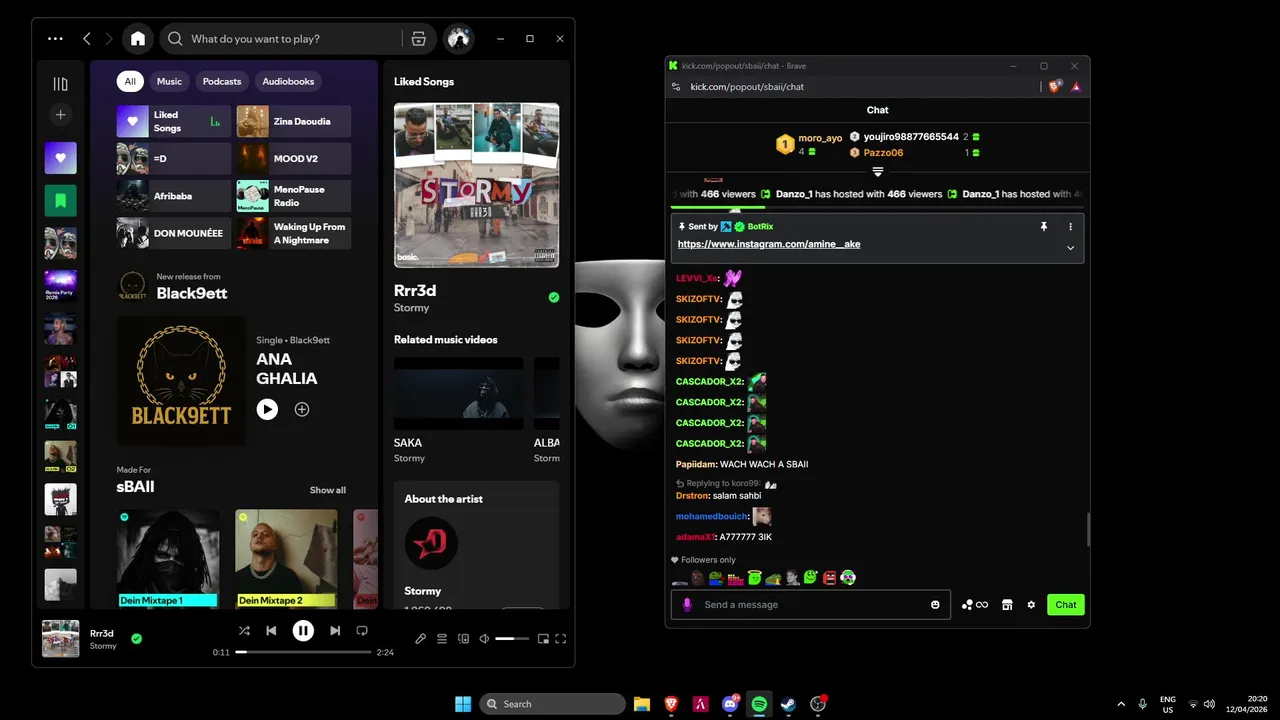Enter Spotify full screen mode
This screenshot has height=720, width=1280.
pyautogui.click(x=561, y=638)
